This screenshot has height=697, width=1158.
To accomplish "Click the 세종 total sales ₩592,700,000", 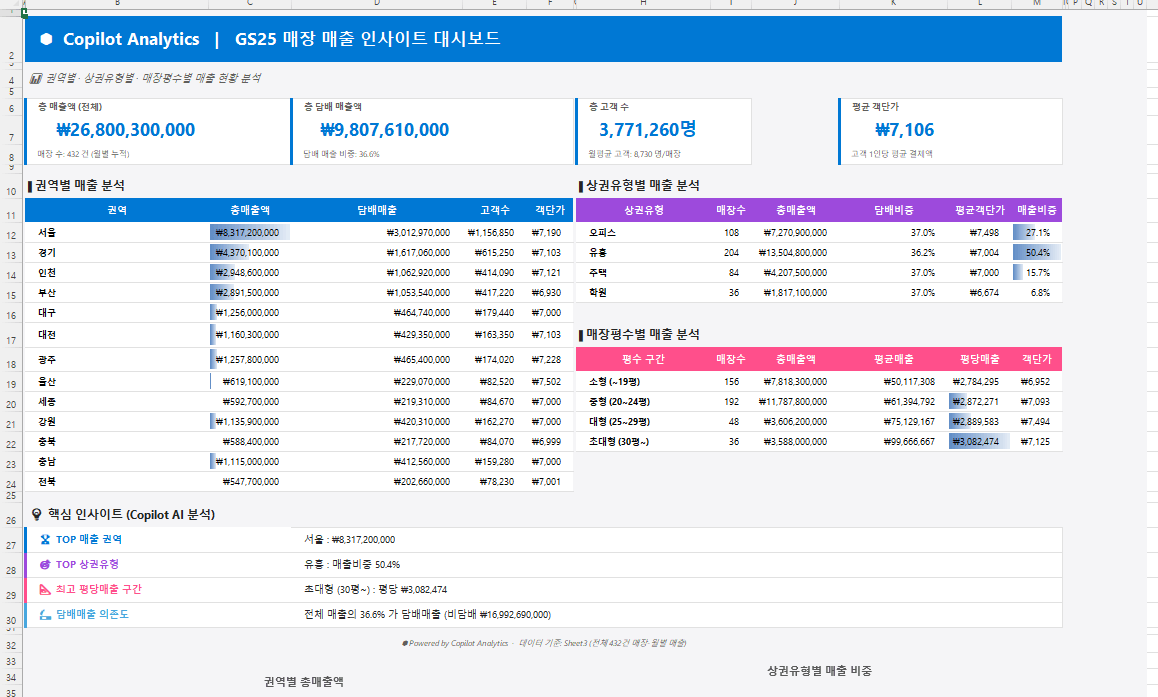I will [x=250, y=402].
